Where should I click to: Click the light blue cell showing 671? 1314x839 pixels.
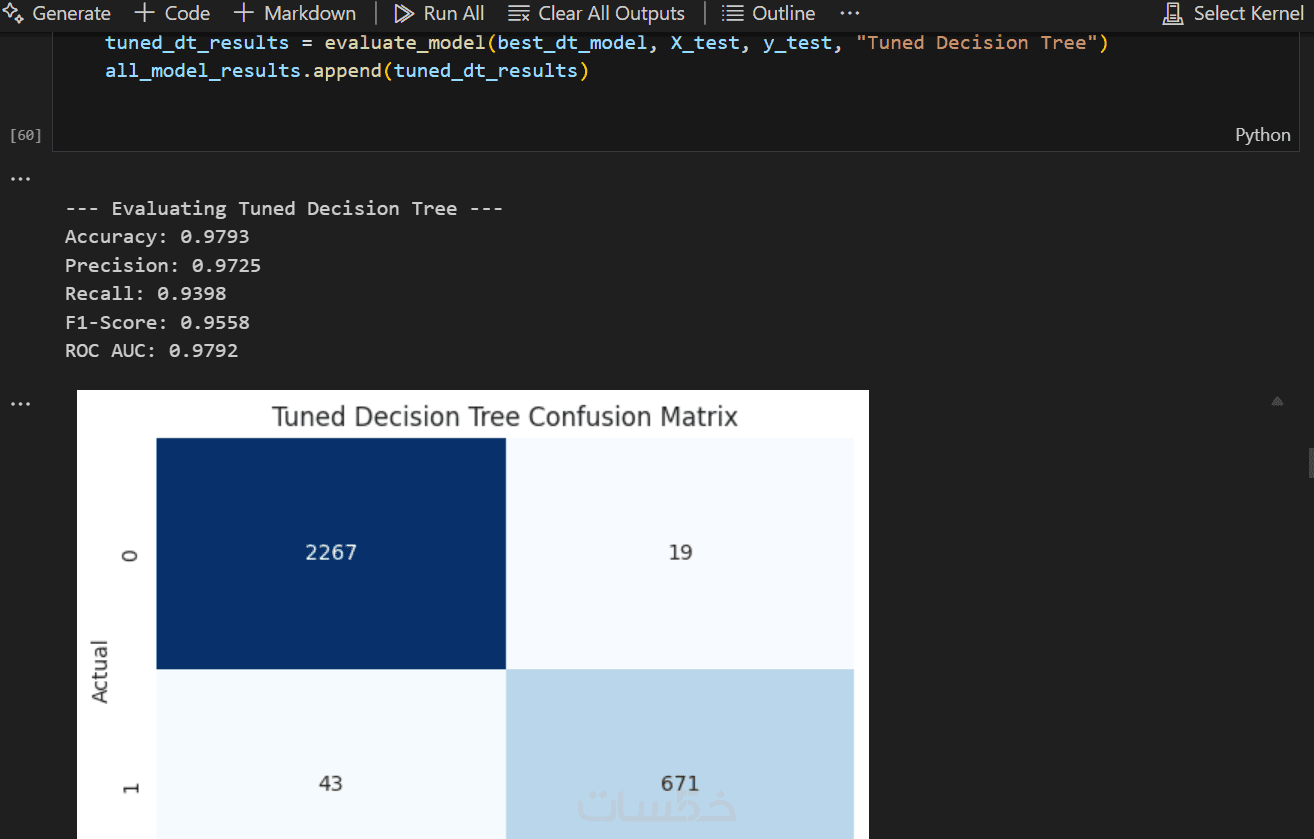click(x=680, y=783)
